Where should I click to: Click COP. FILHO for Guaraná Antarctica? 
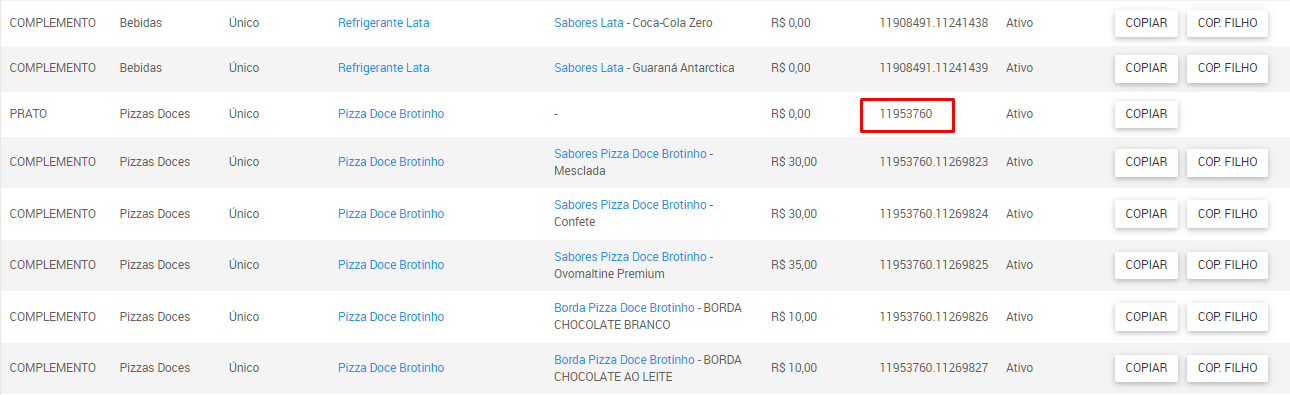point(1227,68)
